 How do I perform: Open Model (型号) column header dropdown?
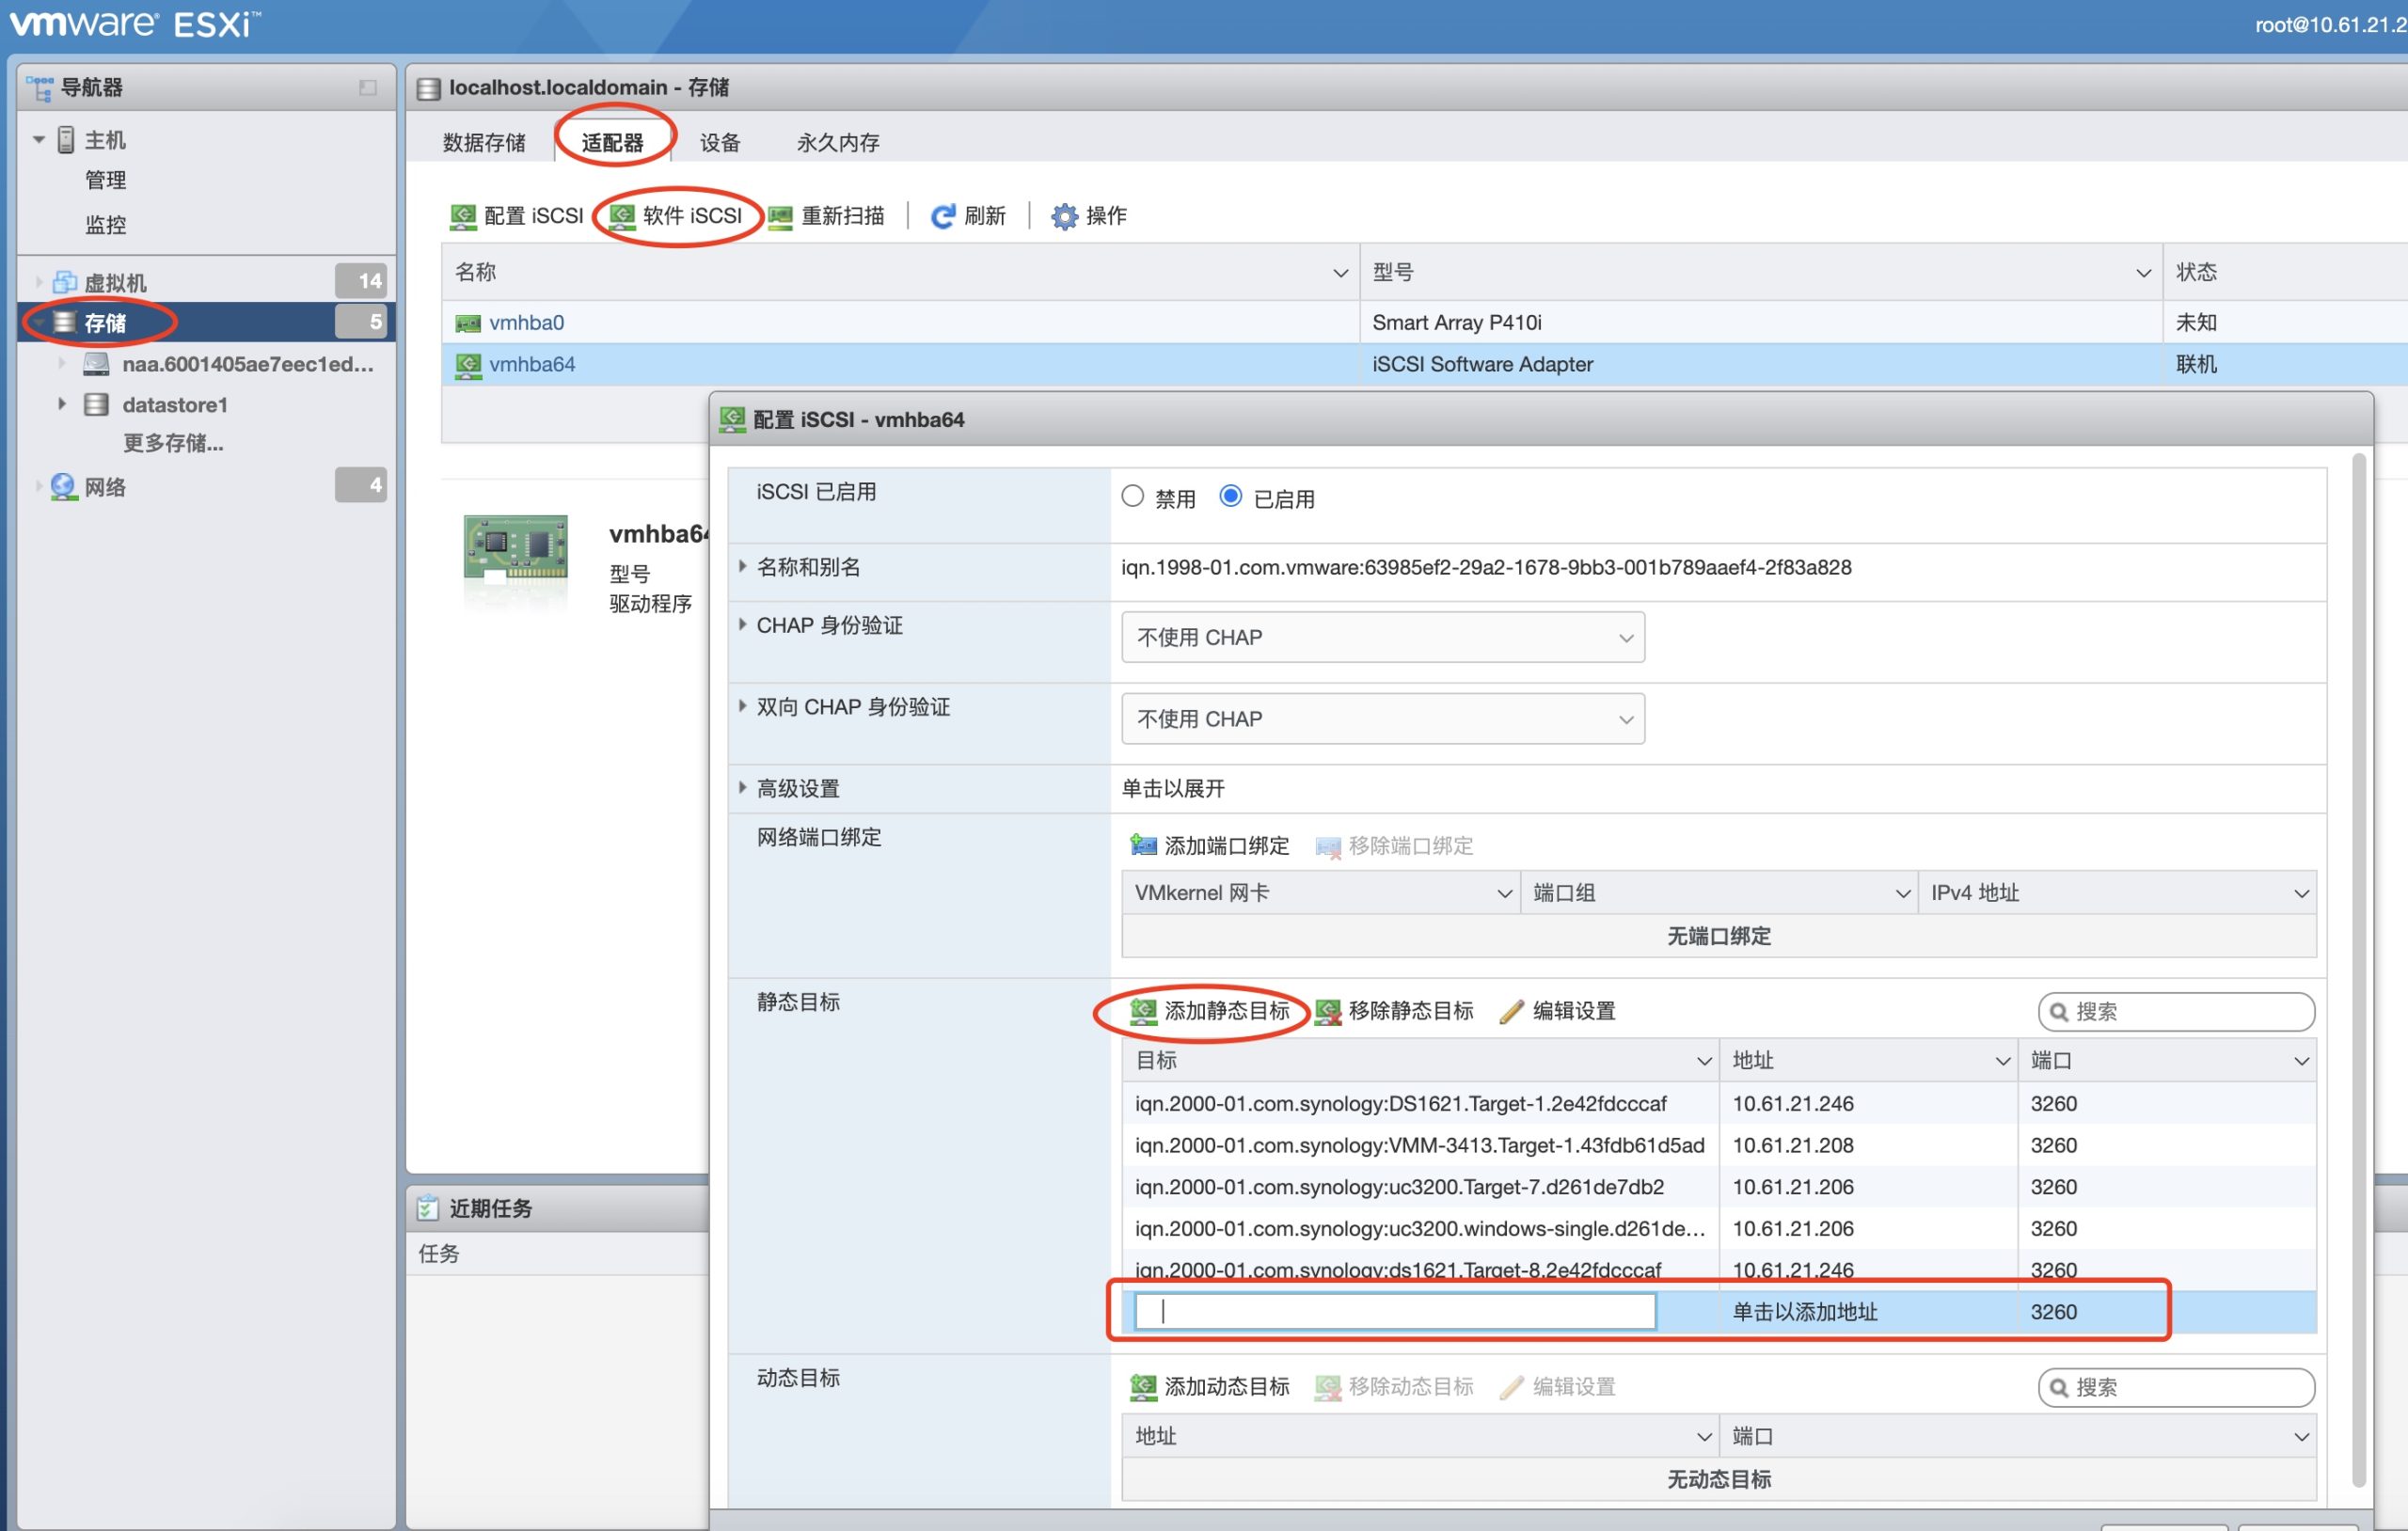point(2143,273)
